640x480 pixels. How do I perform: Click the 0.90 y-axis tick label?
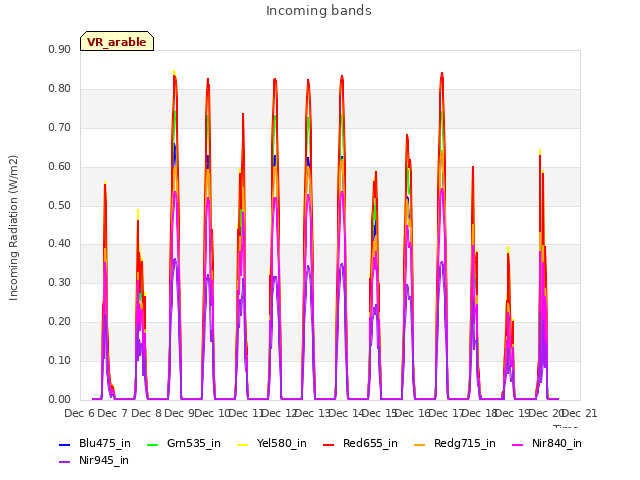[60, 50]
